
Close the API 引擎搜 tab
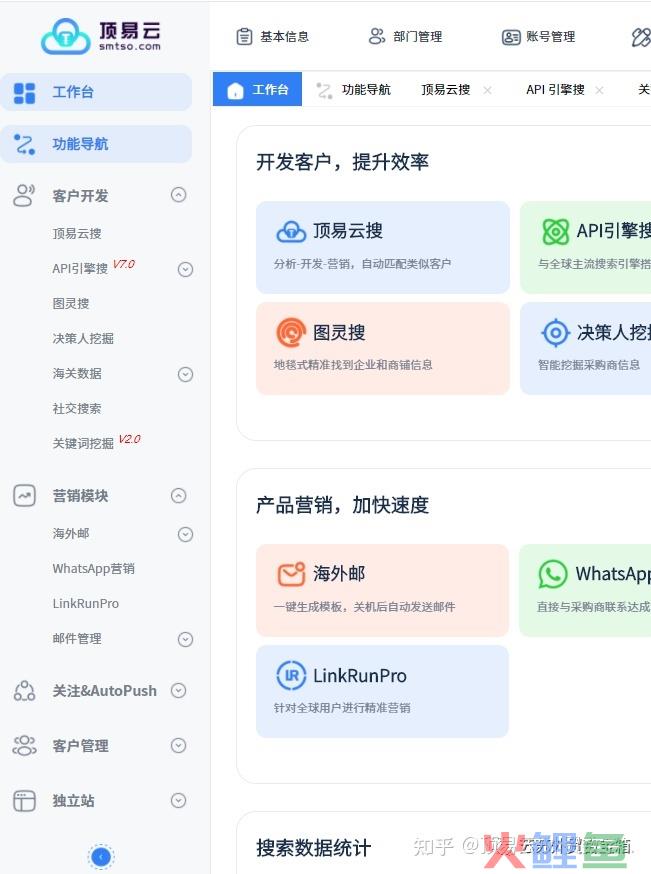[599, 90]
